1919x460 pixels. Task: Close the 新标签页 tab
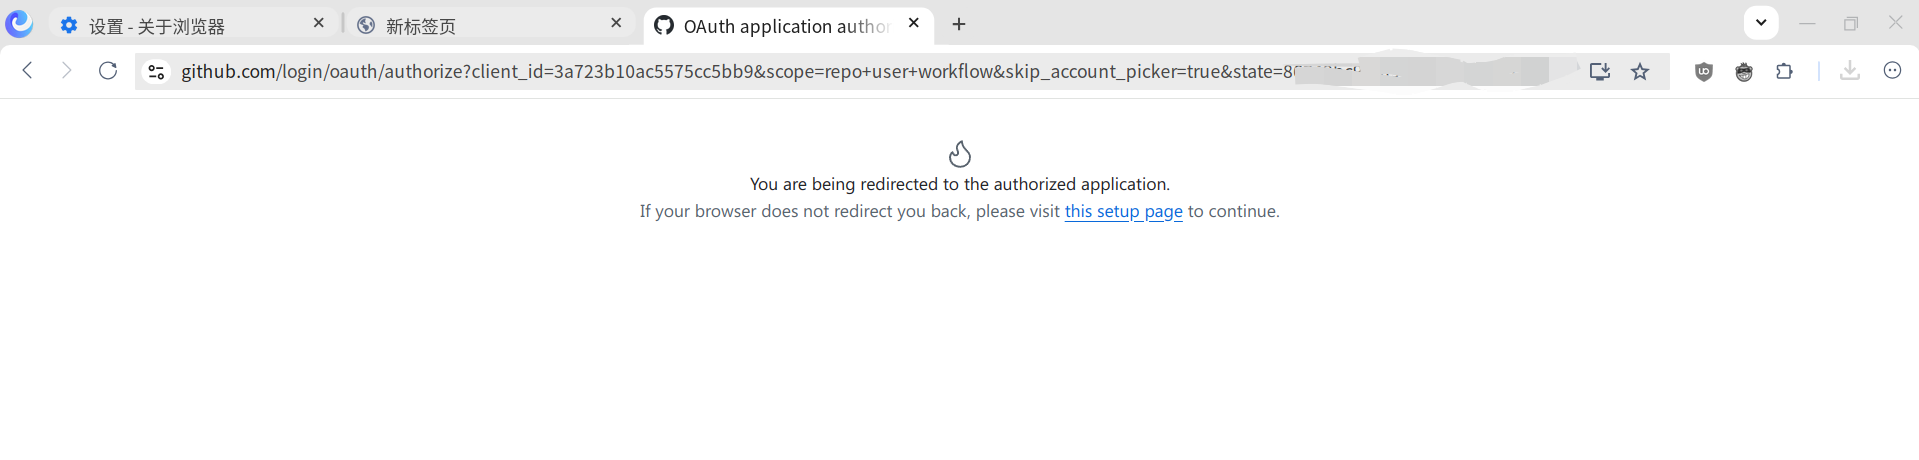pyautogui.click(x=616, y=23)
